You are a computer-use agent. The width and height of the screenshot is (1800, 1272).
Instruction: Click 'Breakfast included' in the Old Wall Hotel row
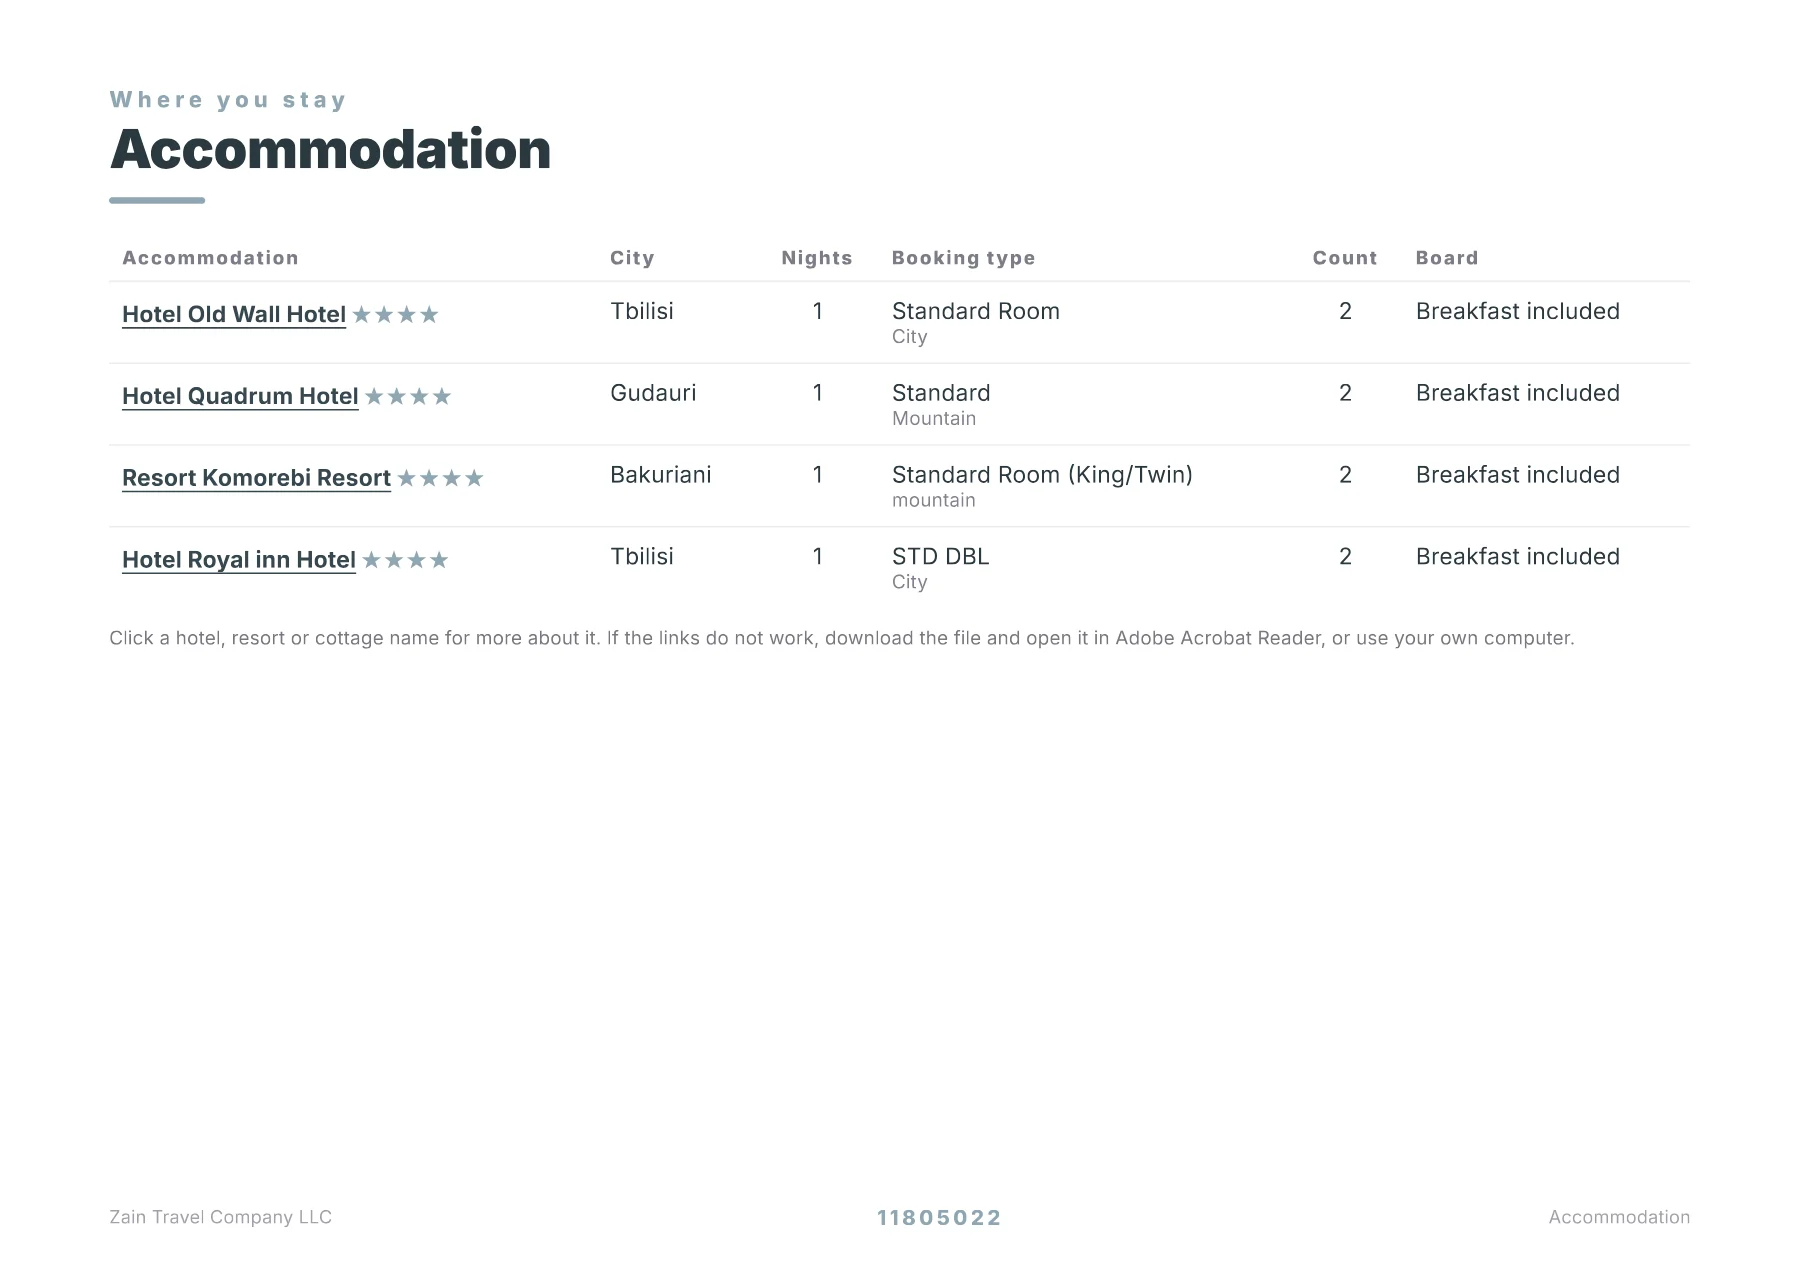(x=1518, y=311)
